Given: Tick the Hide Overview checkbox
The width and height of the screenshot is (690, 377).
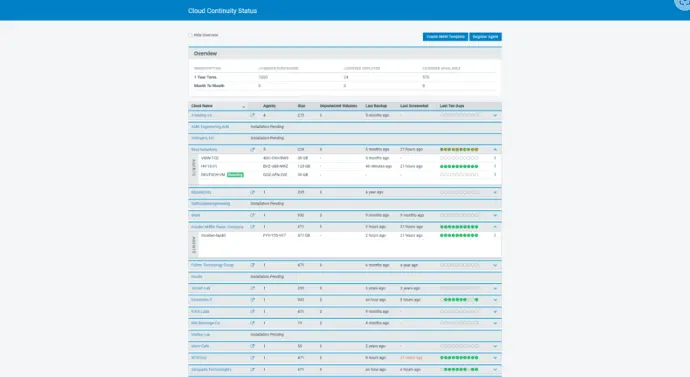Looking at the screenshot, I should tap(191, 35).
